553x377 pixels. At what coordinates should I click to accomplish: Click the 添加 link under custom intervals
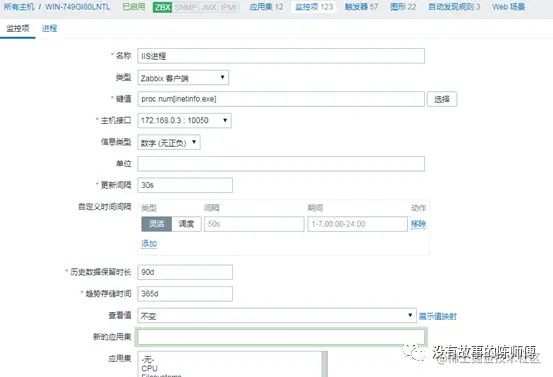tap(149, 244)
